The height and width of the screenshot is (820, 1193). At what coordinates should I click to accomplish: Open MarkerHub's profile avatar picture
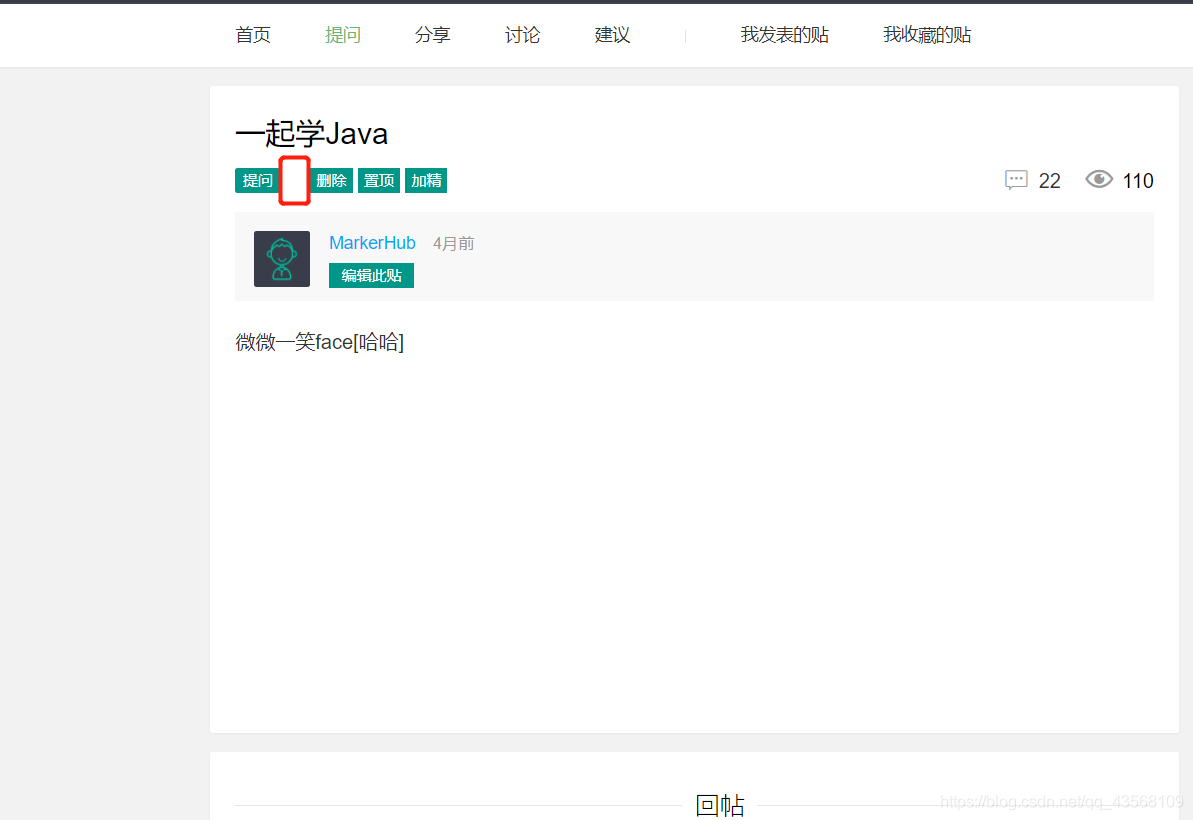[281, 258]
